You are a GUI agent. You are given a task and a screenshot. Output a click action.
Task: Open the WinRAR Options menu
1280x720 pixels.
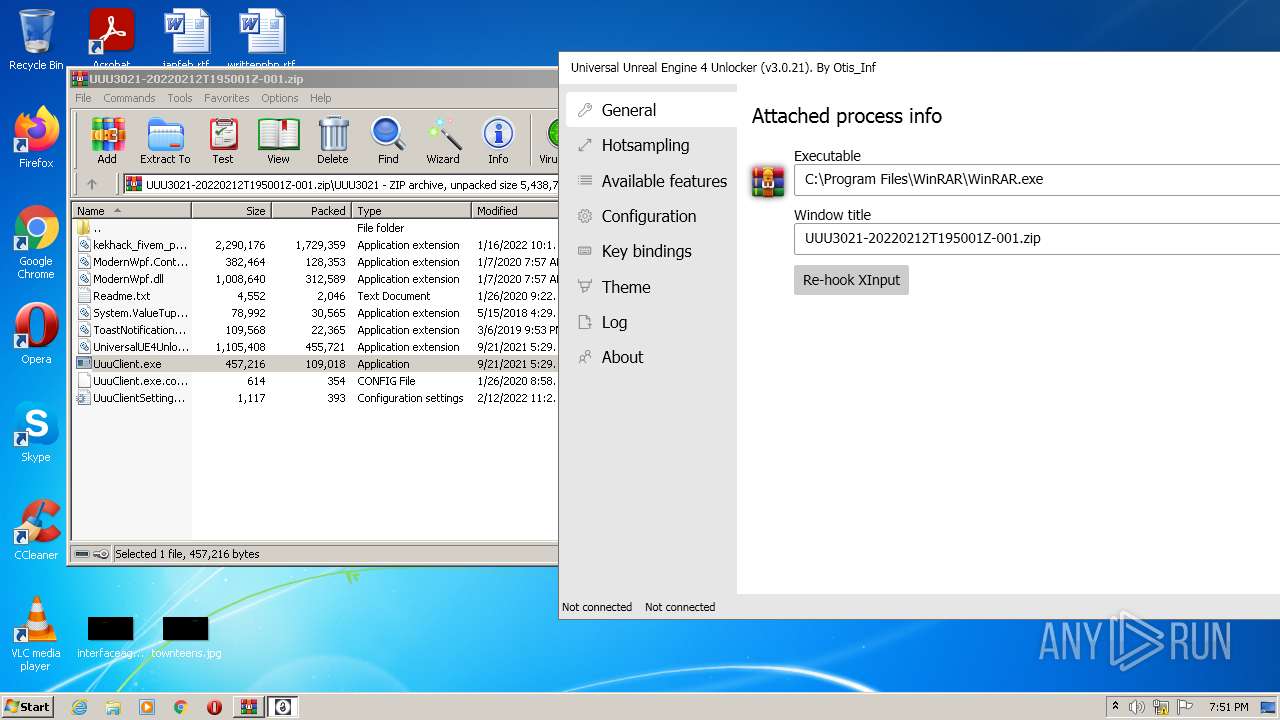(280, 98)
